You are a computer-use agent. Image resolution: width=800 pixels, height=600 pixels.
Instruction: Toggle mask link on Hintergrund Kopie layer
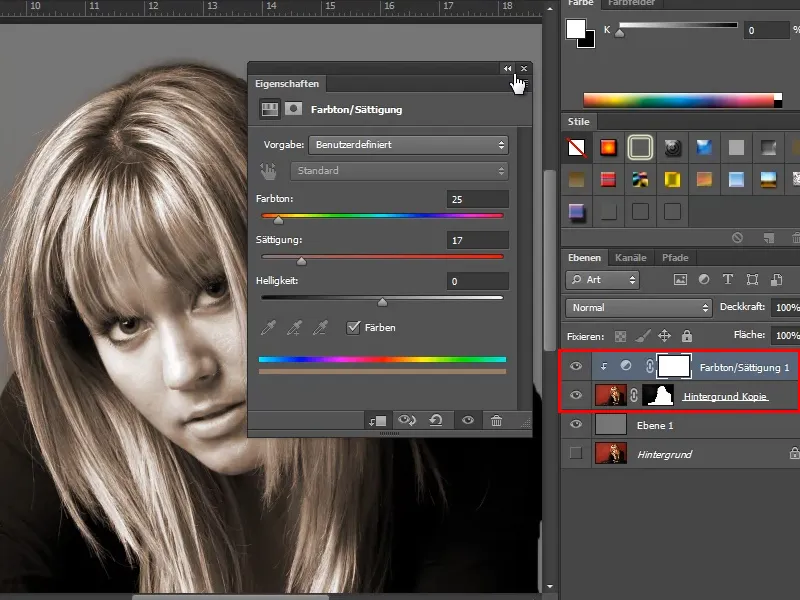point(634,395)
